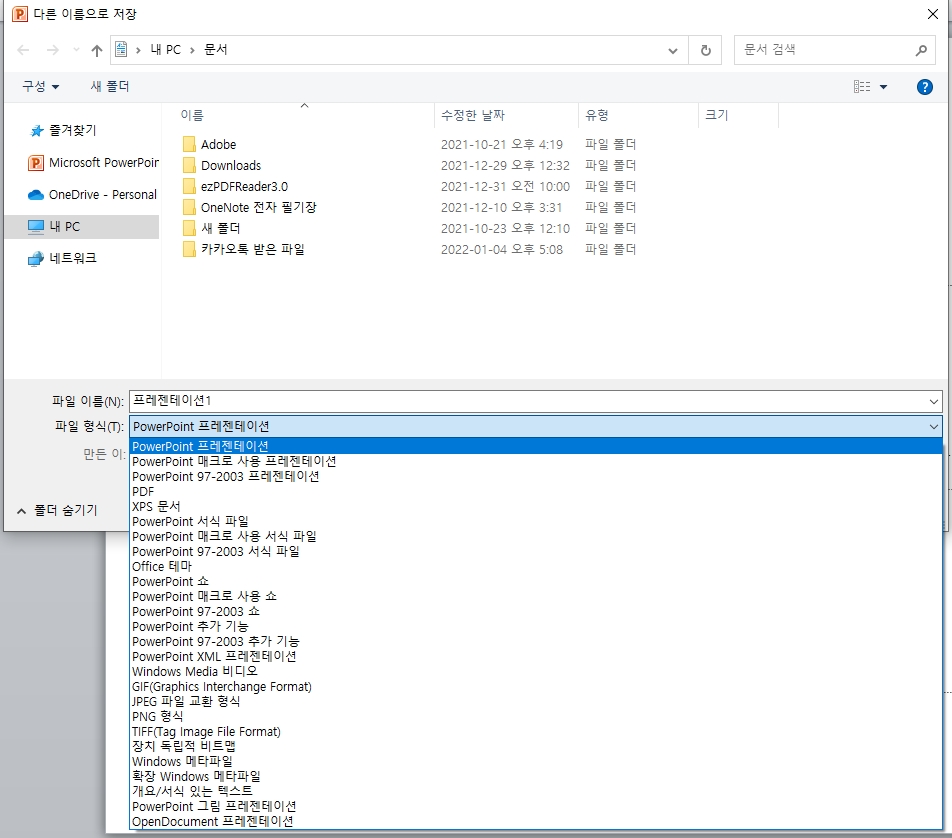Open the view options dropdown arrow

[x=883, y=87]
